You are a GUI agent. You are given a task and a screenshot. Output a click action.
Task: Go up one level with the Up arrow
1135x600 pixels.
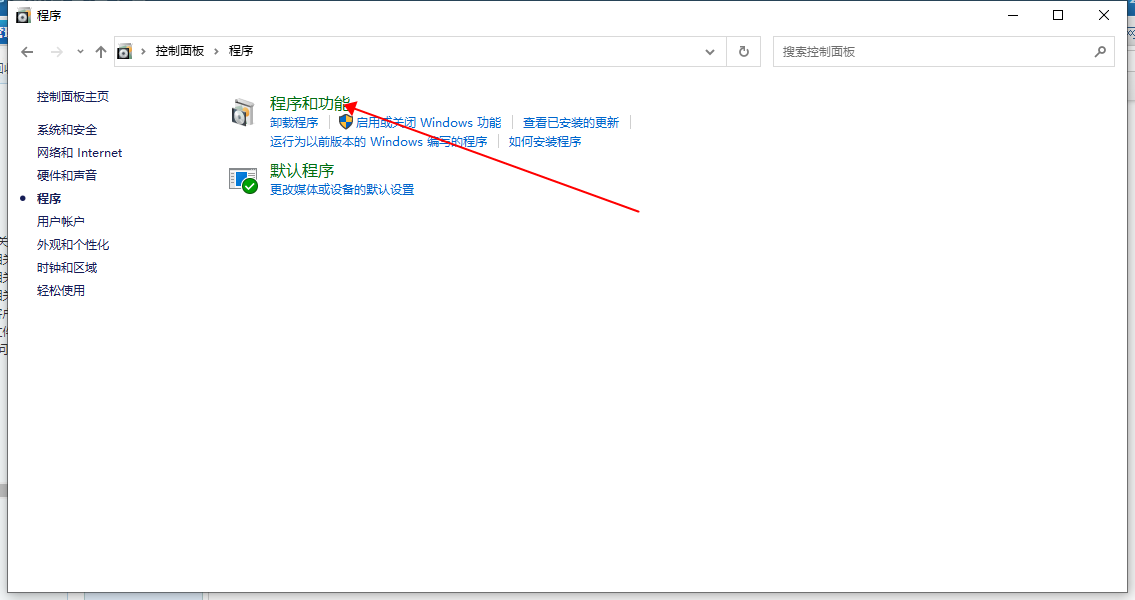(101, 51)
